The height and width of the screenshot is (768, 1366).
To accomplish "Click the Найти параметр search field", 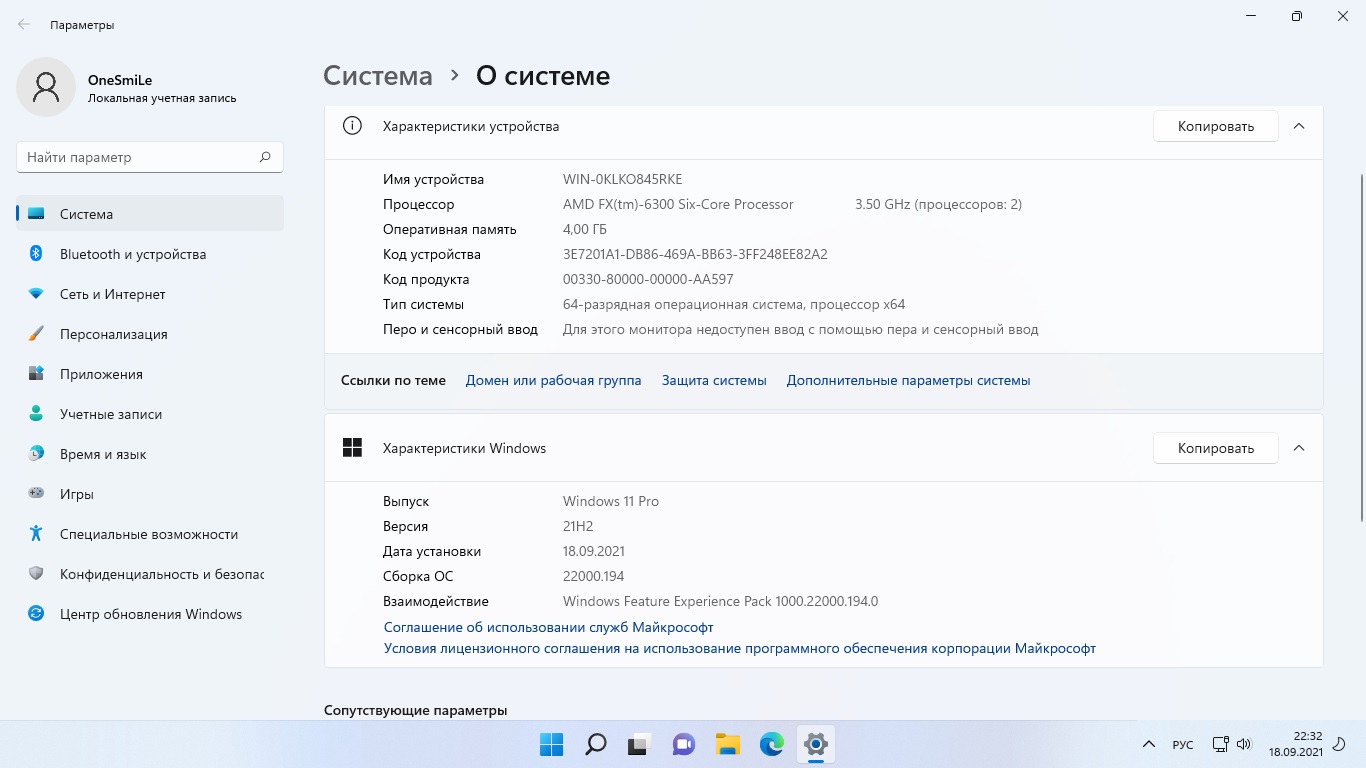I will [x=150, y=157].
